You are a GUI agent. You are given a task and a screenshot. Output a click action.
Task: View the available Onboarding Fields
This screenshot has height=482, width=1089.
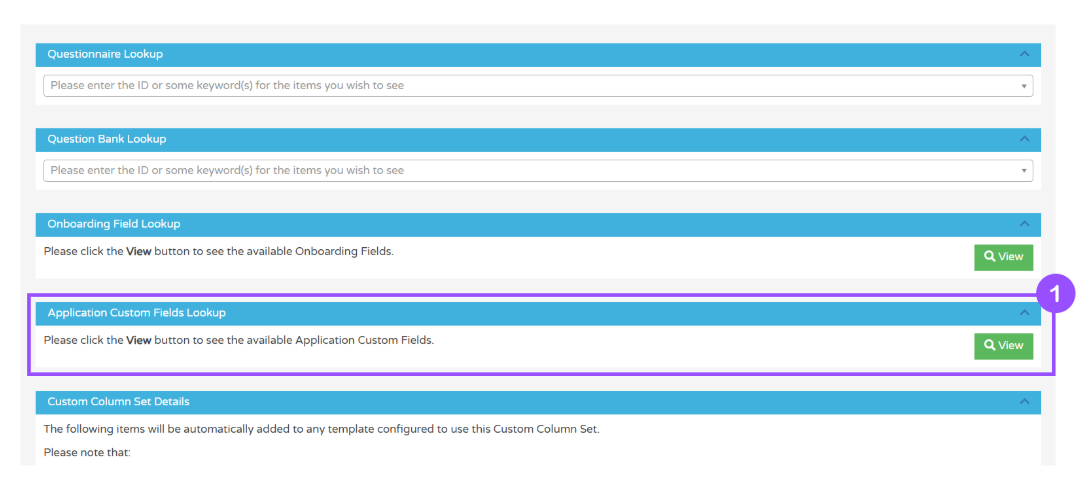(x=1004, y=257)
